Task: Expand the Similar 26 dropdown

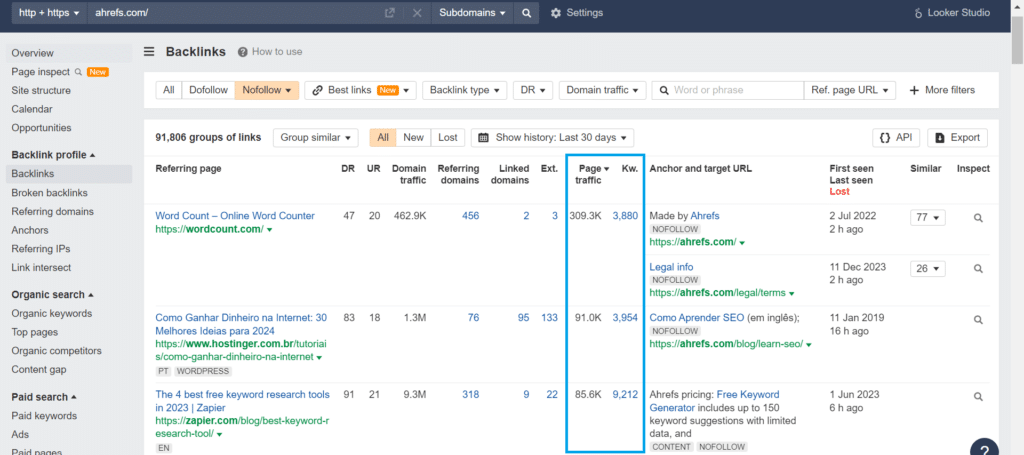Action: [x=927, y=268]
